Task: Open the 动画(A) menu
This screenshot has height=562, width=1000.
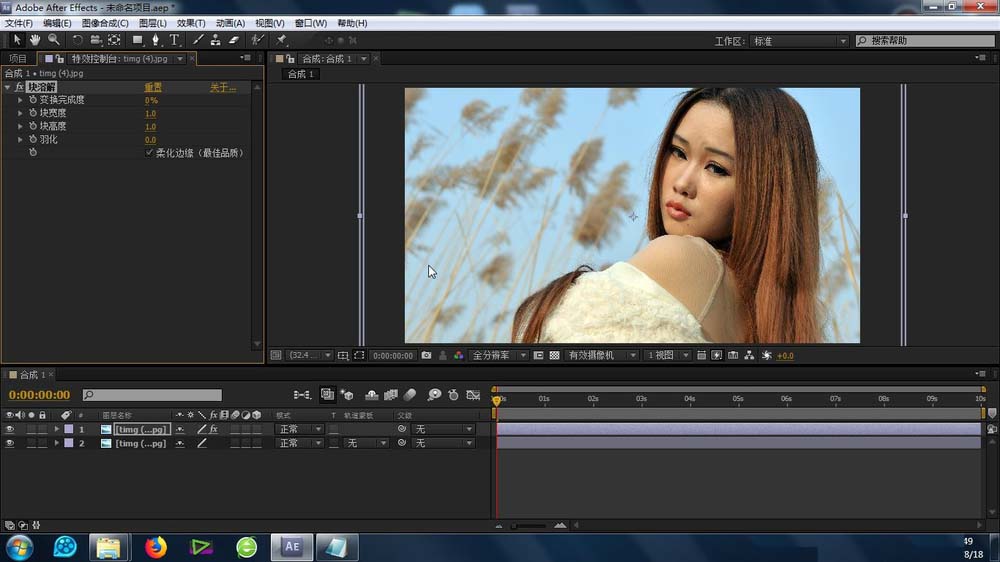Action: click(x=230, y=23)
